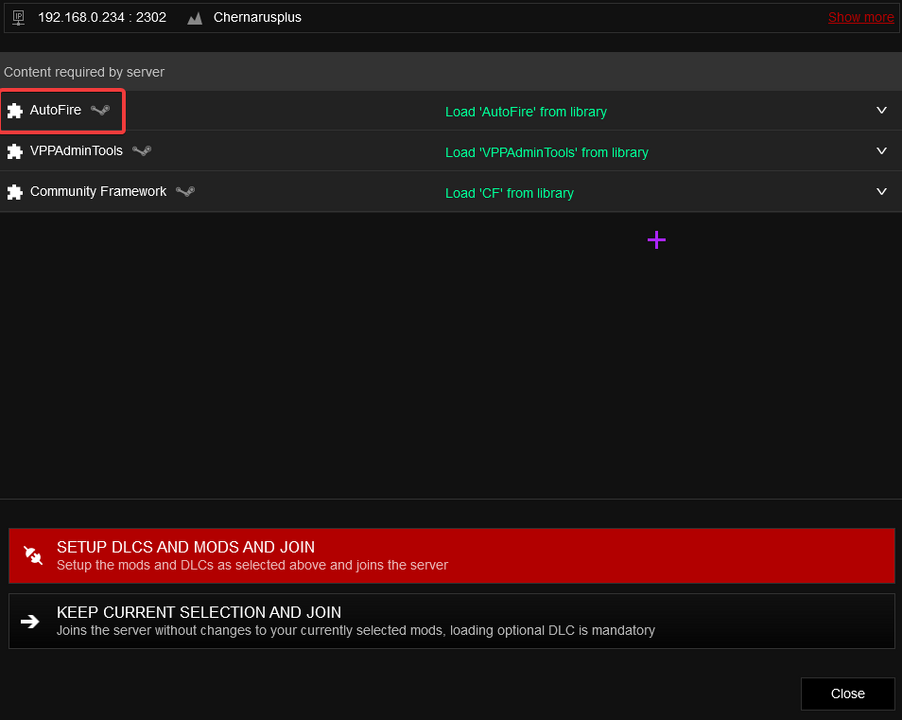
Task: Select Load 'VPPAdminTools' from library
Action: point(546,152)
